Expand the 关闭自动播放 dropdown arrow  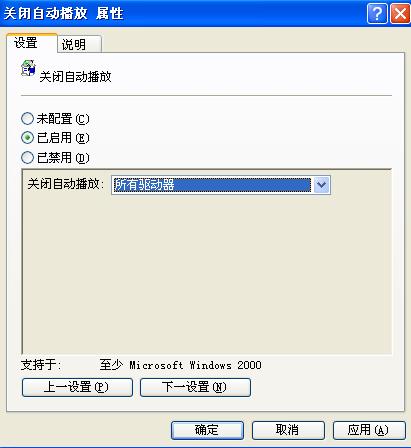tap(321, 185)
